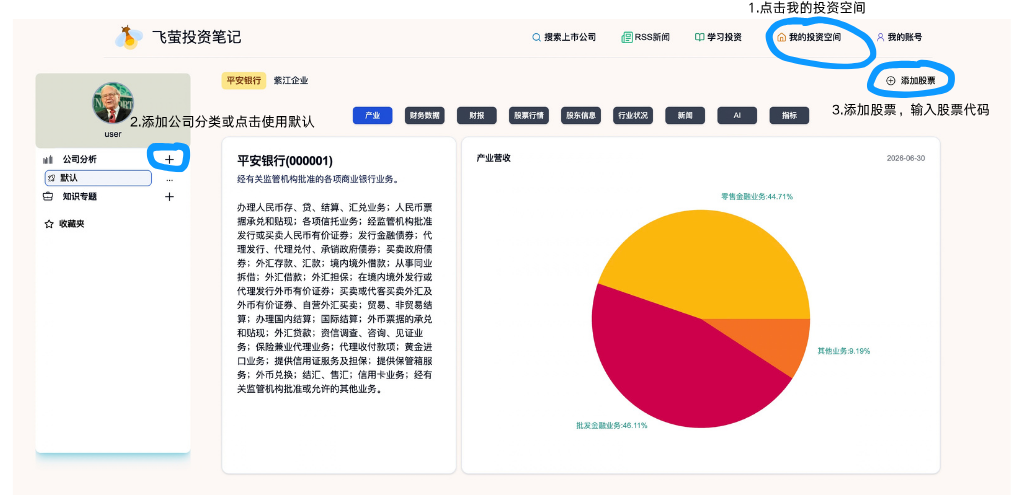1024x500 pixels.
Task: Go to 学习投资 section
Action: [x=718, y=37]
